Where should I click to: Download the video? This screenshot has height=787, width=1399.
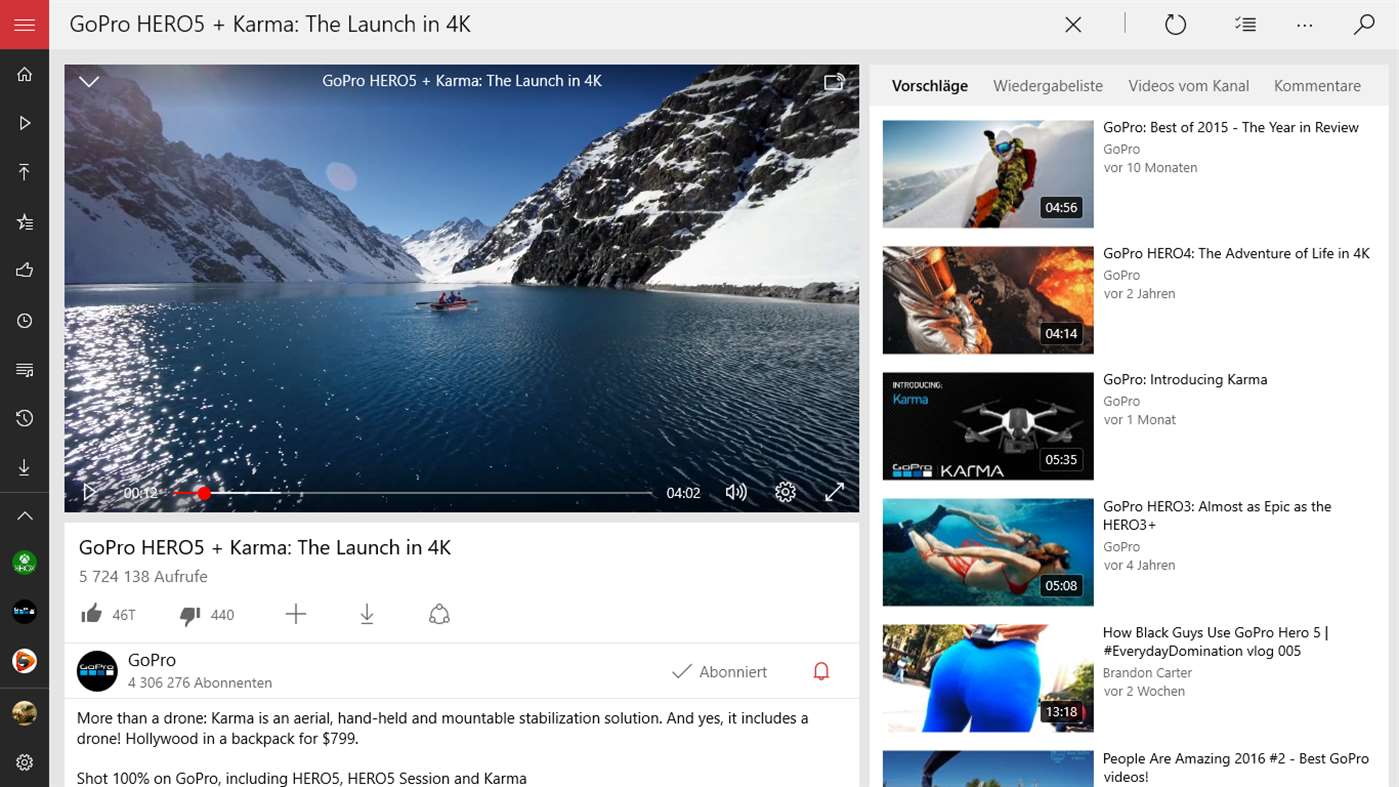[x=367, y=614]
